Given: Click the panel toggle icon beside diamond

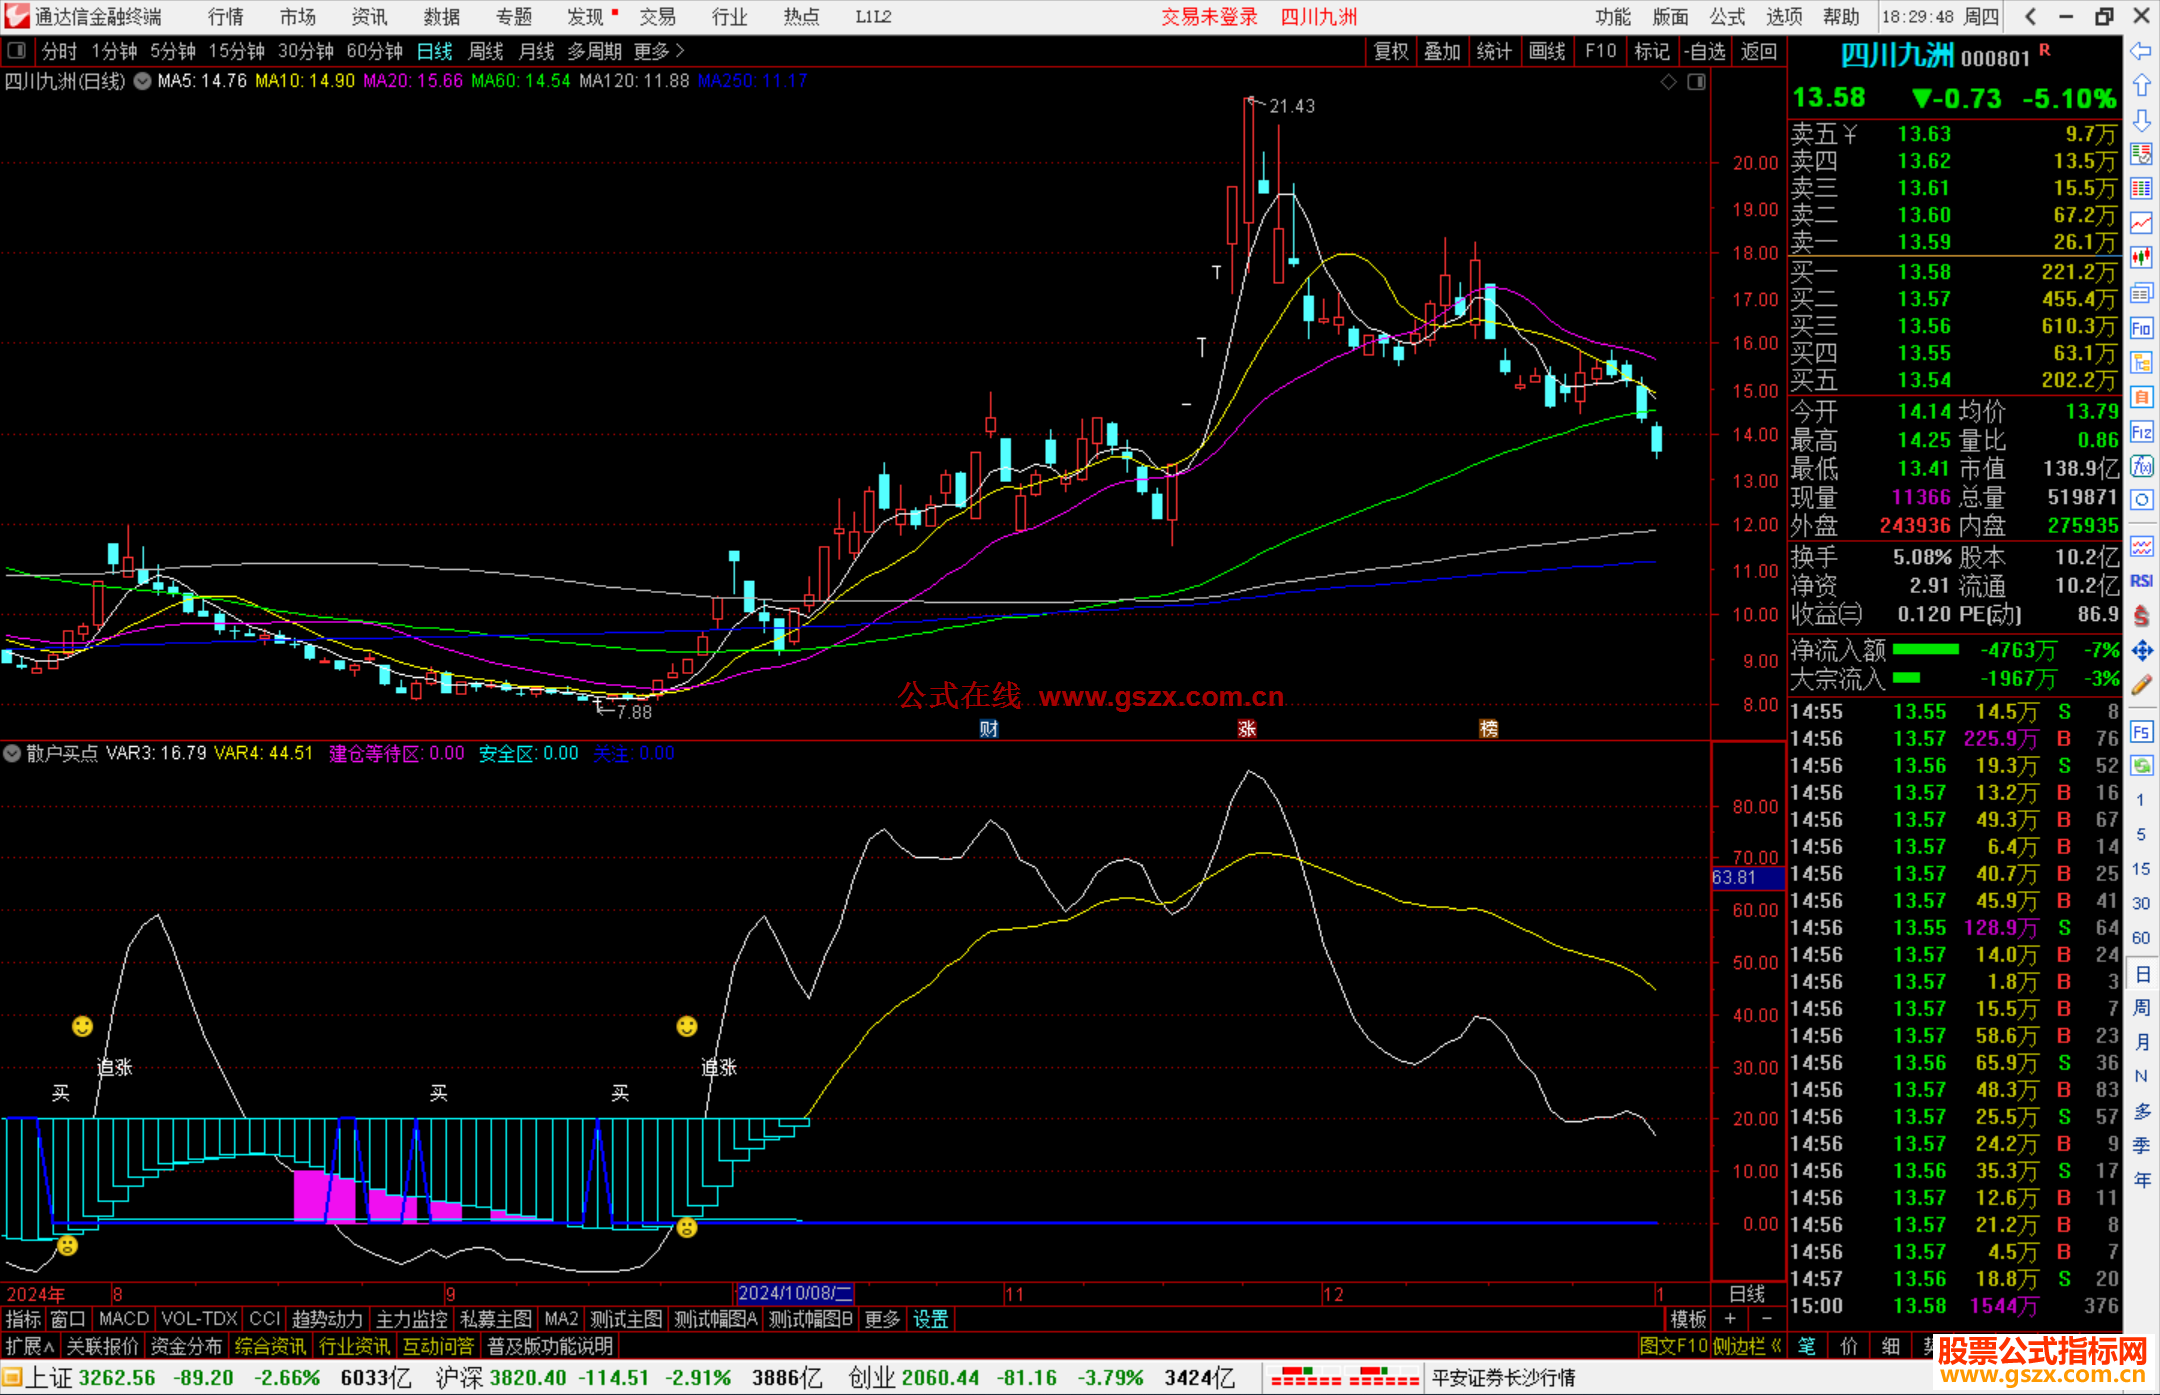Looking at the screenshot, I should (1696, 82).
